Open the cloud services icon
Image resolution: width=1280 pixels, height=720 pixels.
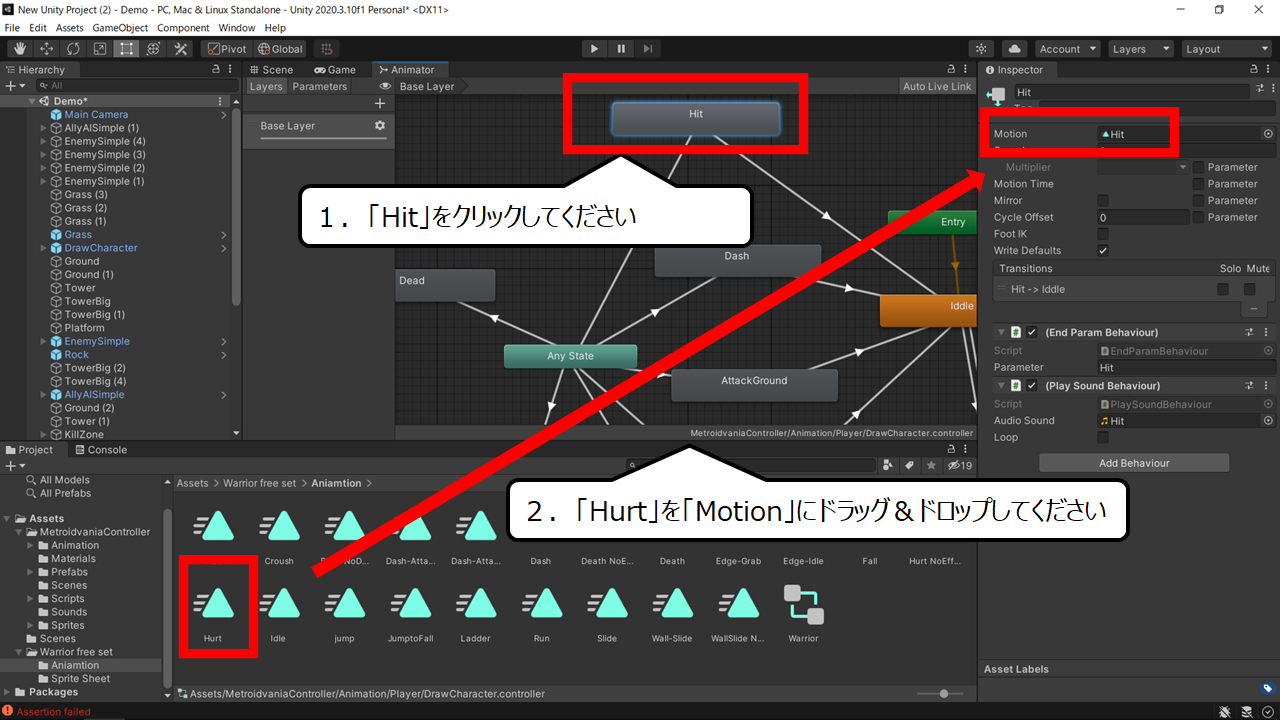1015,48
